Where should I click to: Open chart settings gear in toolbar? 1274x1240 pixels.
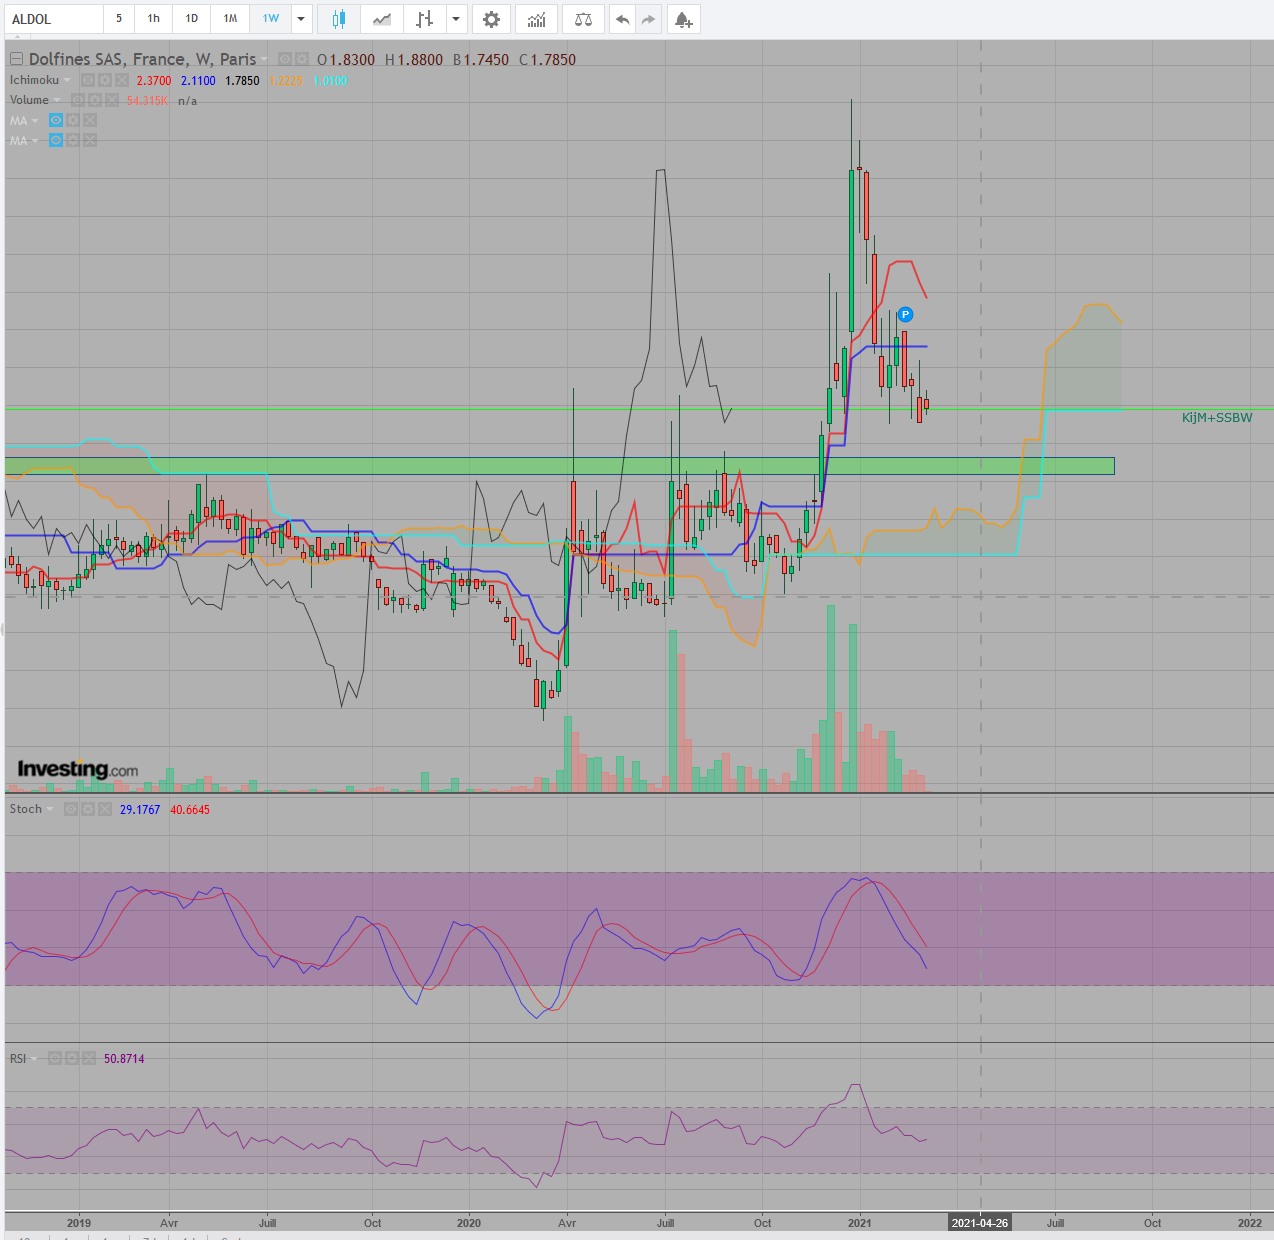coord(491,19)
